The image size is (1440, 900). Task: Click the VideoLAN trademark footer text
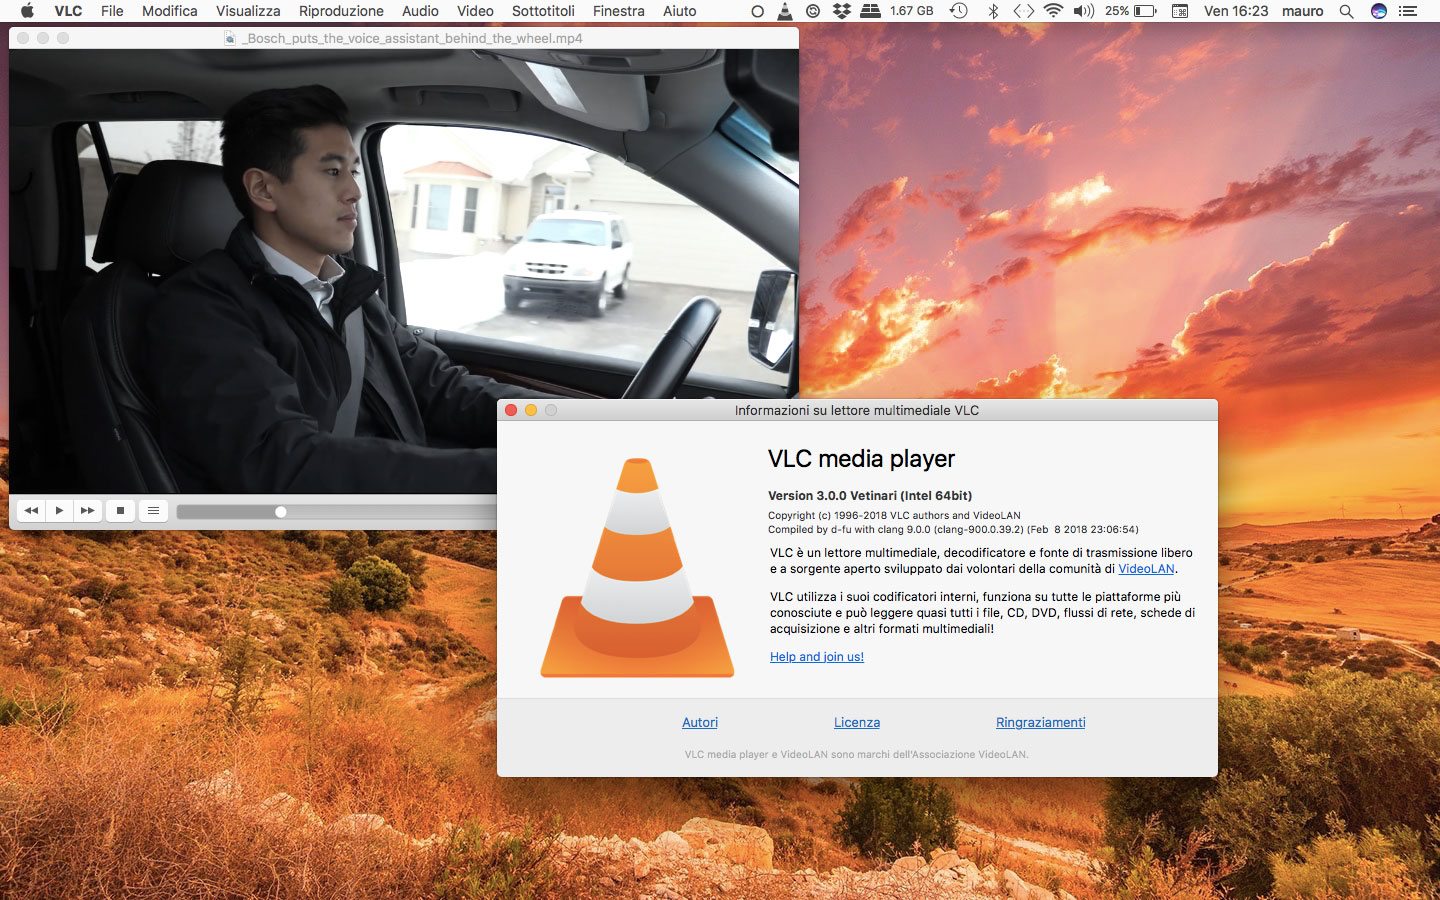pyautogui.click(x=857, y=755)
